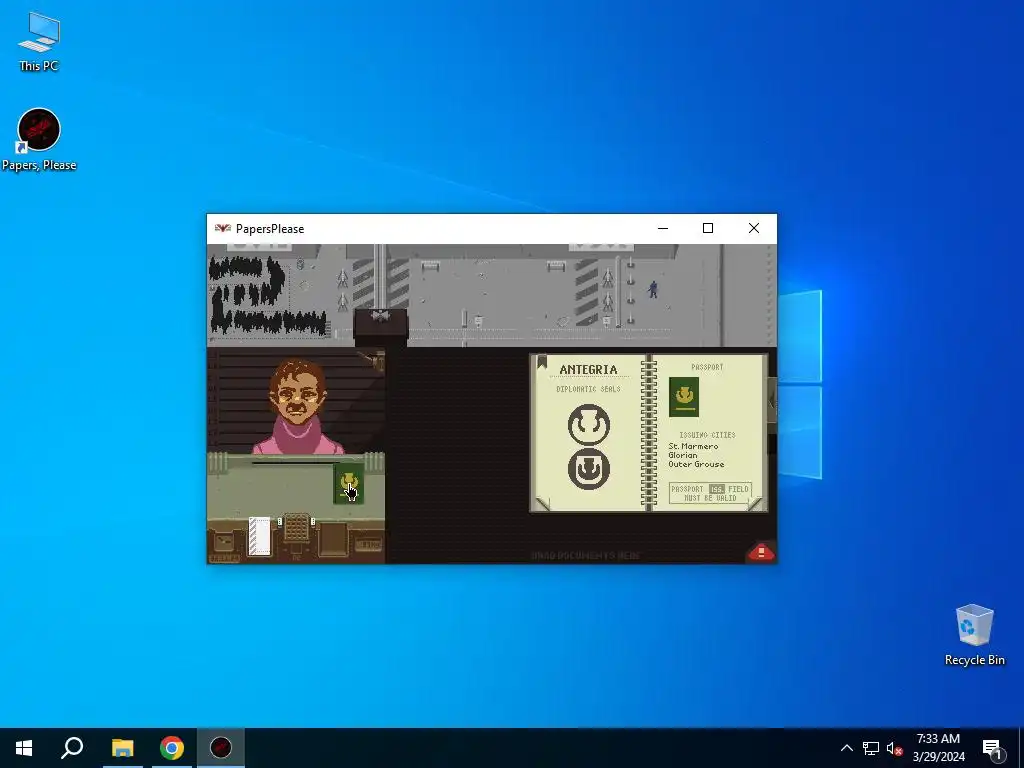Select the upper diplomatic seal in rulebook
The width and height of the screenshot is (1024, 768).
coord(588,424)
